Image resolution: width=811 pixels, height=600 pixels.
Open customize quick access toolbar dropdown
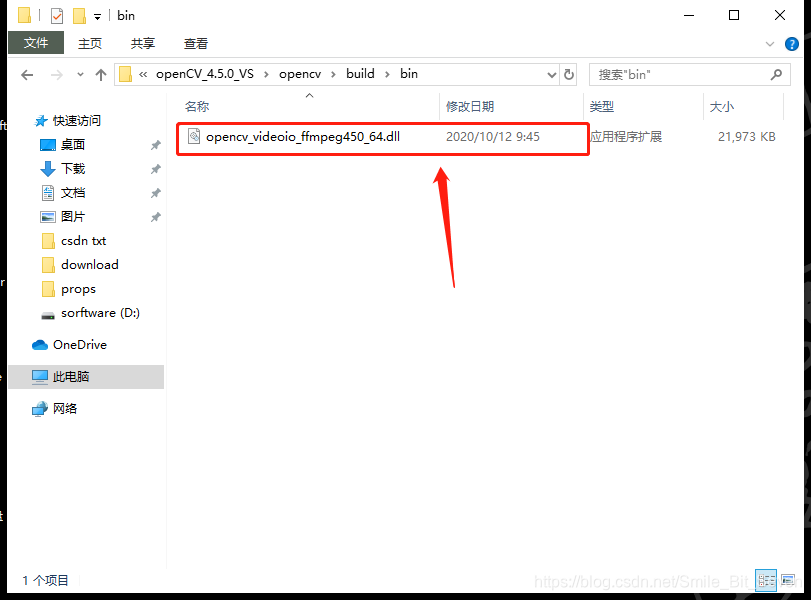(x=97, y=17)
